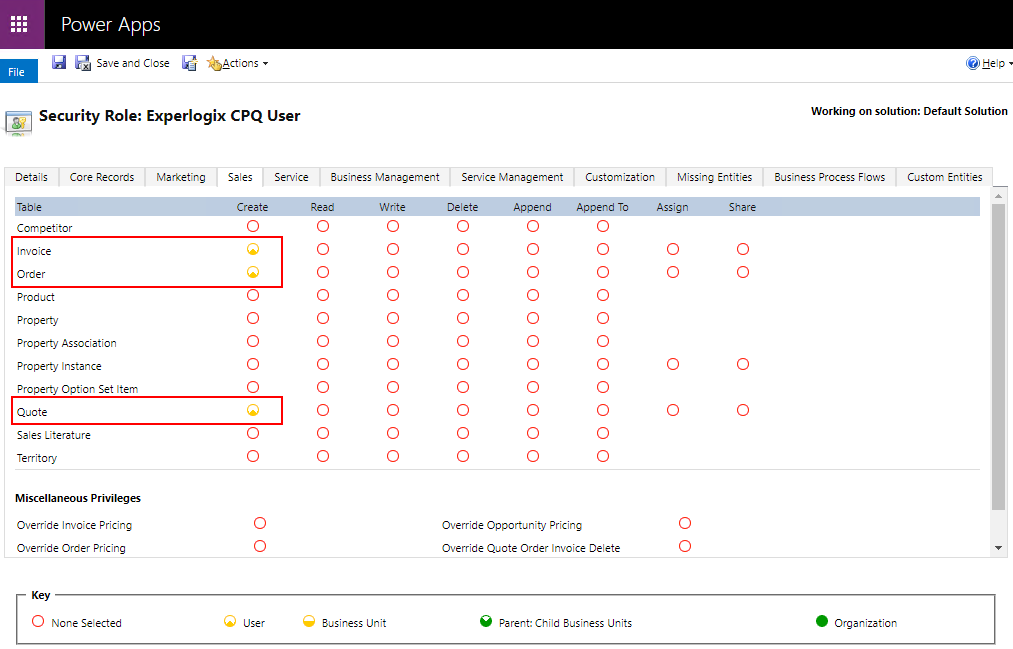Image resolution: width=1013 pixels, height=649 pixels.
Task: Toggle Override Invoice Pricing privilege
Action: tap(260, 523)
